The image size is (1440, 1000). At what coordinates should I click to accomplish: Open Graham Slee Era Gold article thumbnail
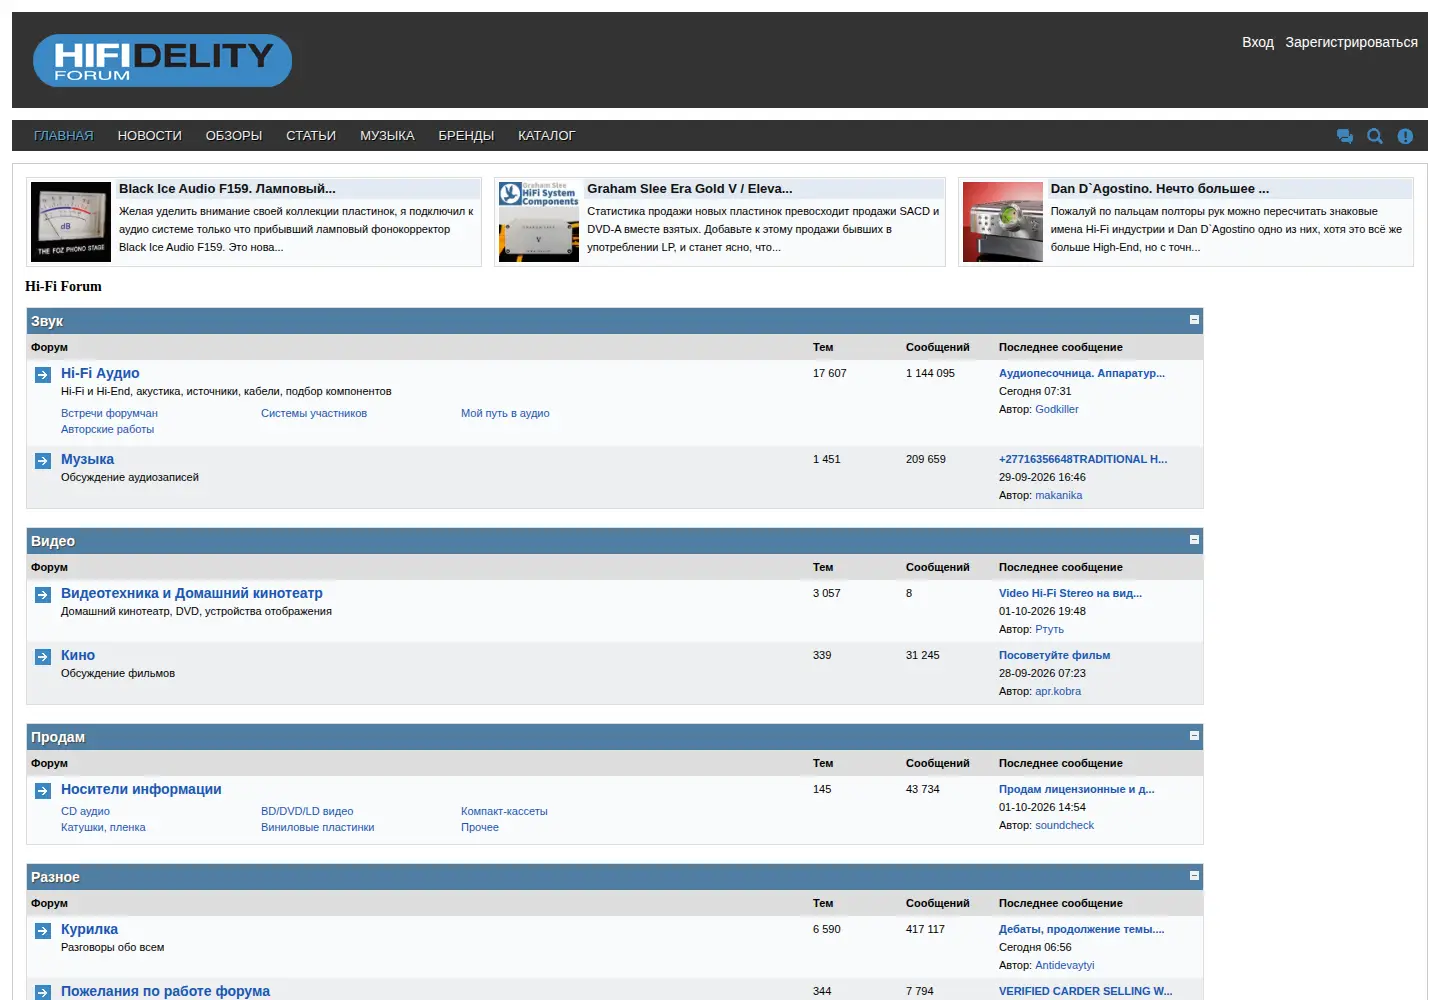(x=539, y=222)
